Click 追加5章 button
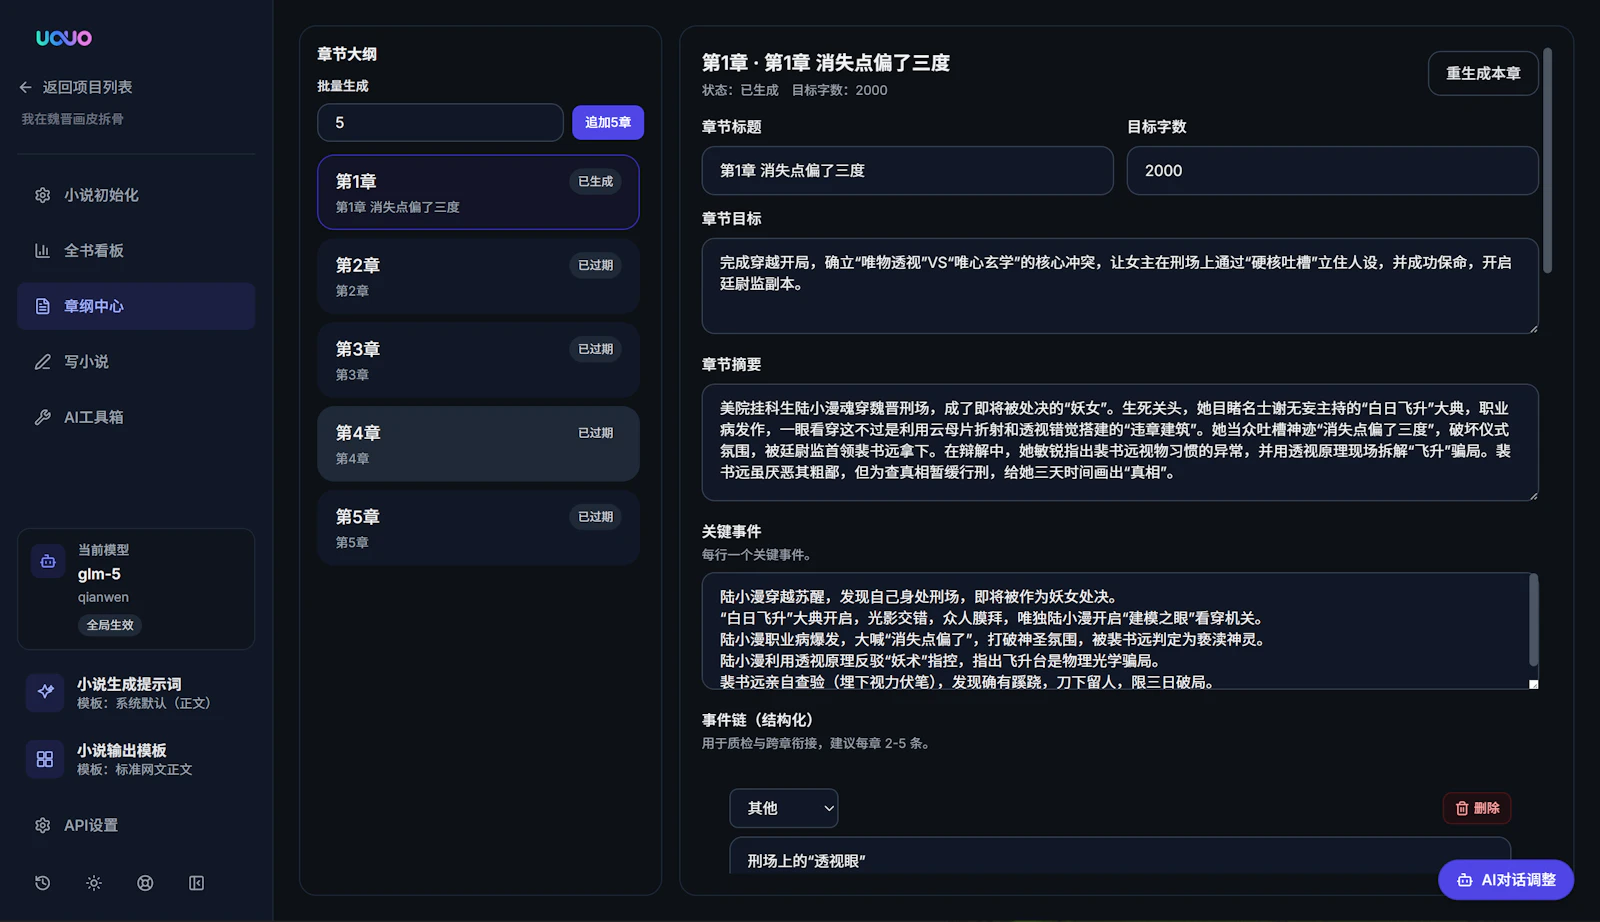 click(x=608, y=122)
